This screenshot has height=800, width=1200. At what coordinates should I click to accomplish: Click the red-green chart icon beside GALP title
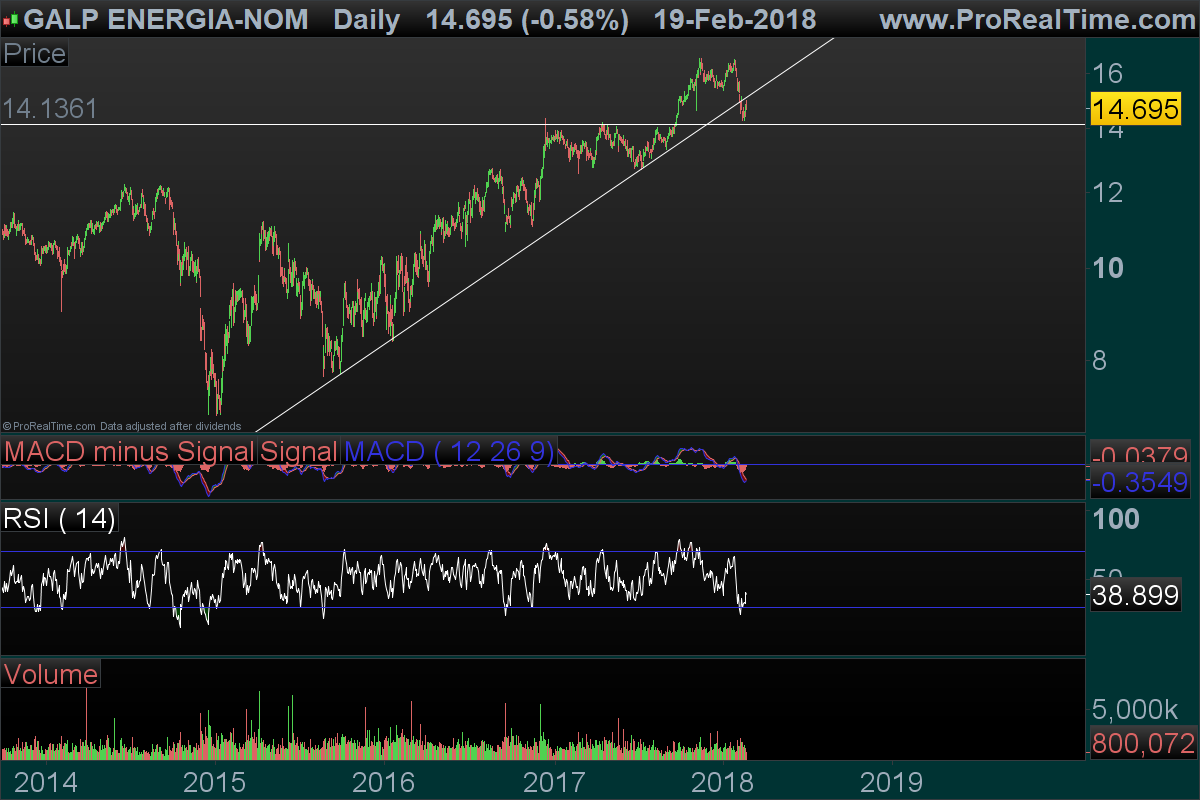11,19
